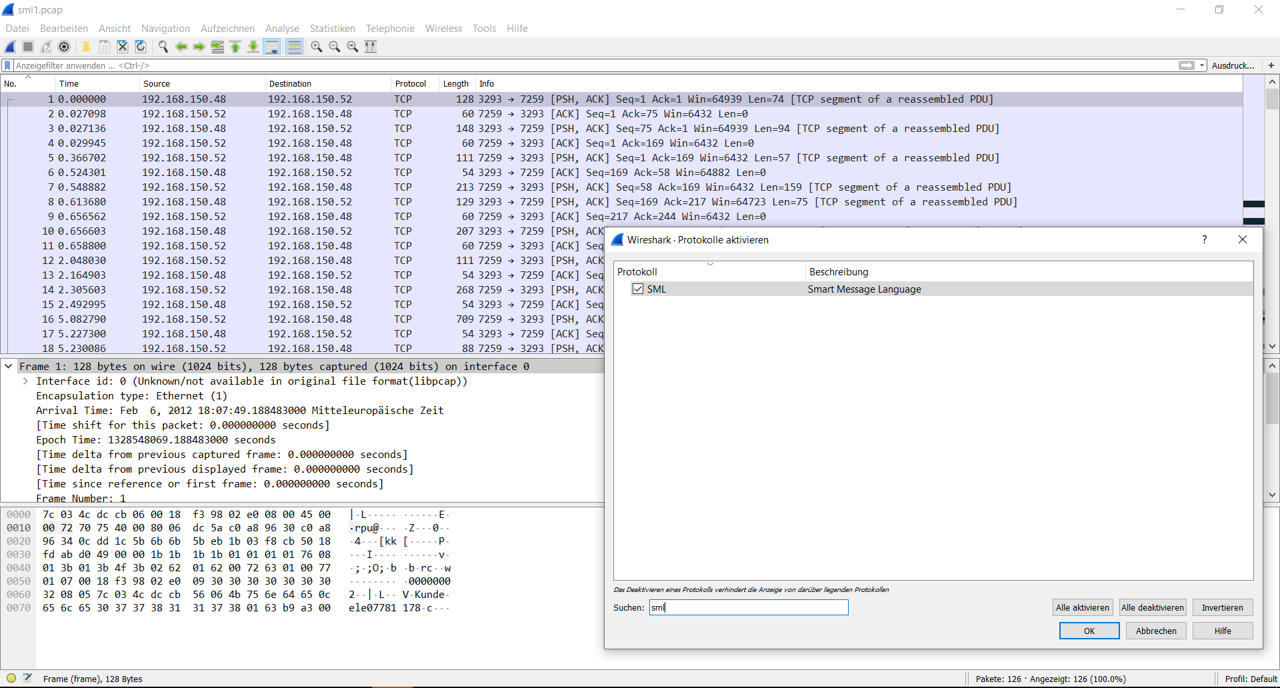1280x688 pixels.
Task: Click the Ausdruck… filter expression button
Action: tap(1233, 65)
